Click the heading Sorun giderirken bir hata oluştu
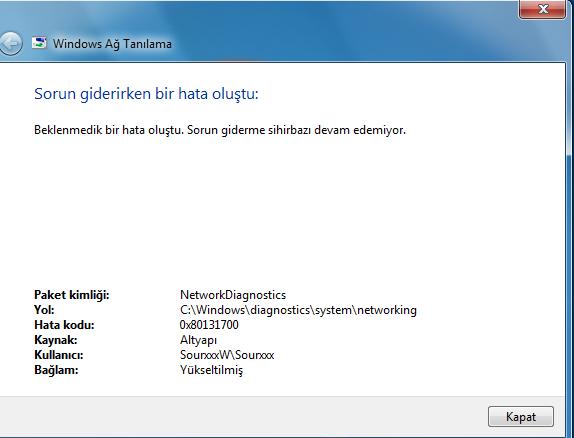 146,94
